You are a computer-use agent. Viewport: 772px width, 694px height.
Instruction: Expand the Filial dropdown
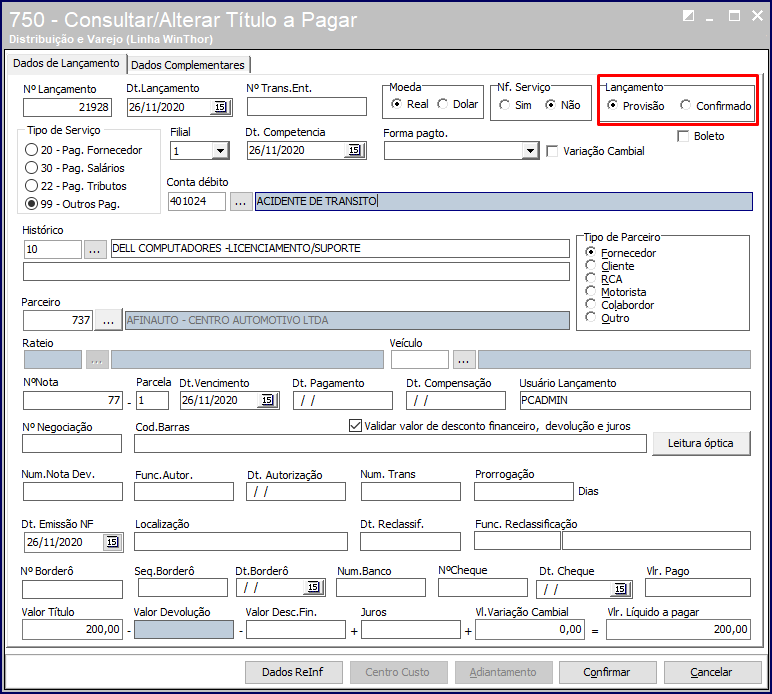click(220, 151)
